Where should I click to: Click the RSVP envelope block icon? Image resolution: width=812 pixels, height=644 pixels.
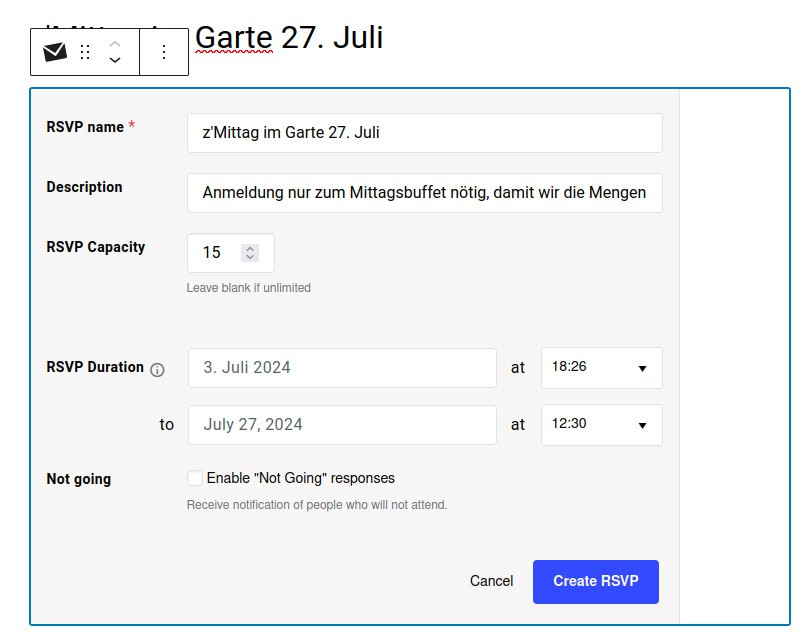pyautogui.click(x=55, y=52)
